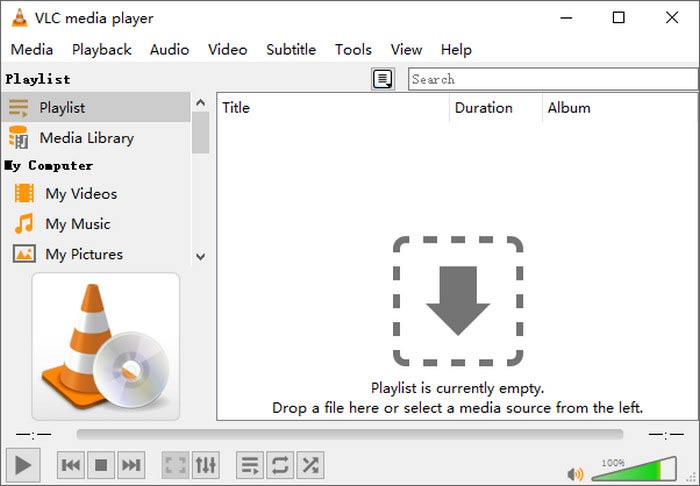Click the Media Library database icon
This screenshot has height=486, width=700.
[x=18, y=137]
